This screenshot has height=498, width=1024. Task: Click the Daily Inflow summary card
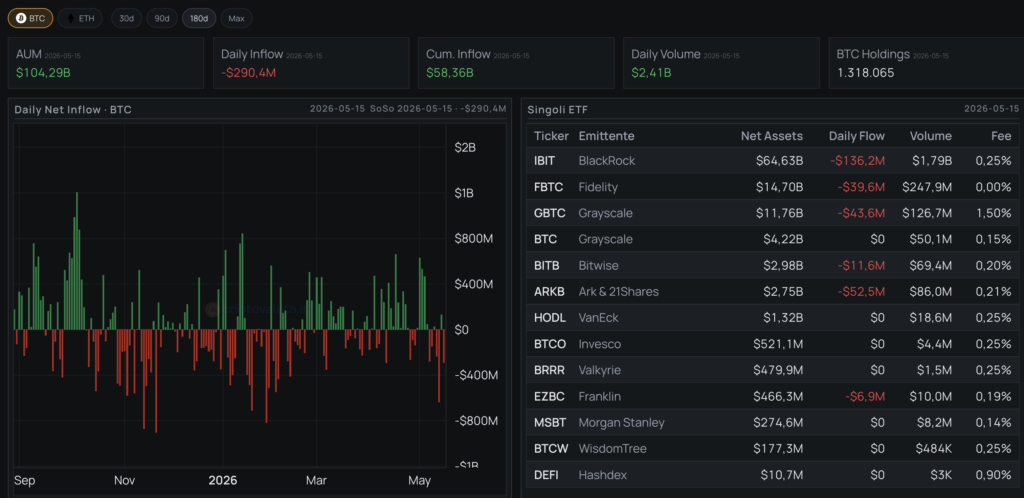[x=311, y=63]
